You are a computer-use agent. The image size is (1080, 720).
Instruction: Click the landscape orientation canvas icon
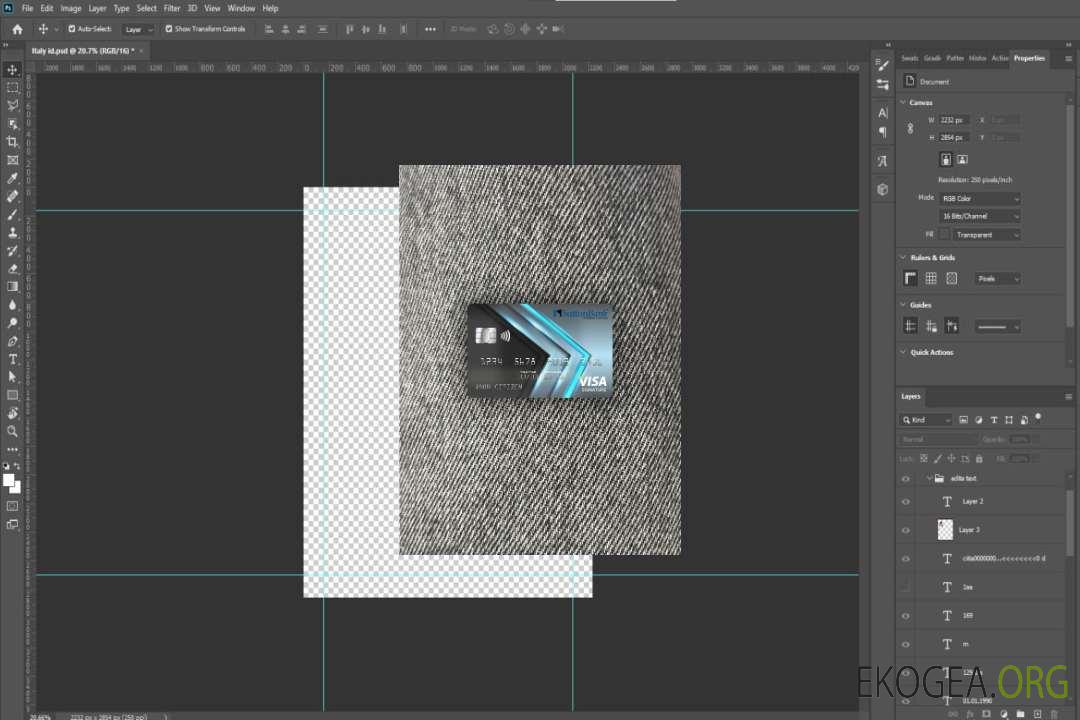(x=962, y=159)
